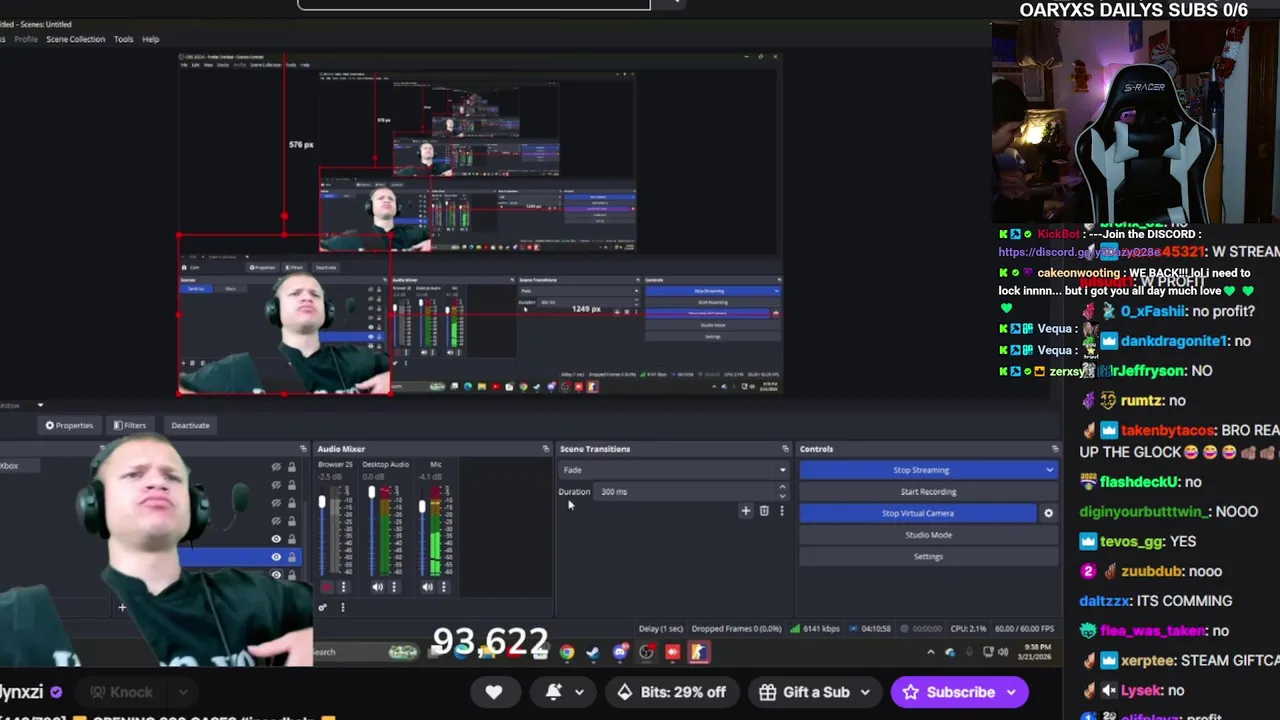This screenshot has height=720, width=1280.
Task: Pop out the Scene Transitions dock
Action: pyautogui.click(x=786, y=449)
